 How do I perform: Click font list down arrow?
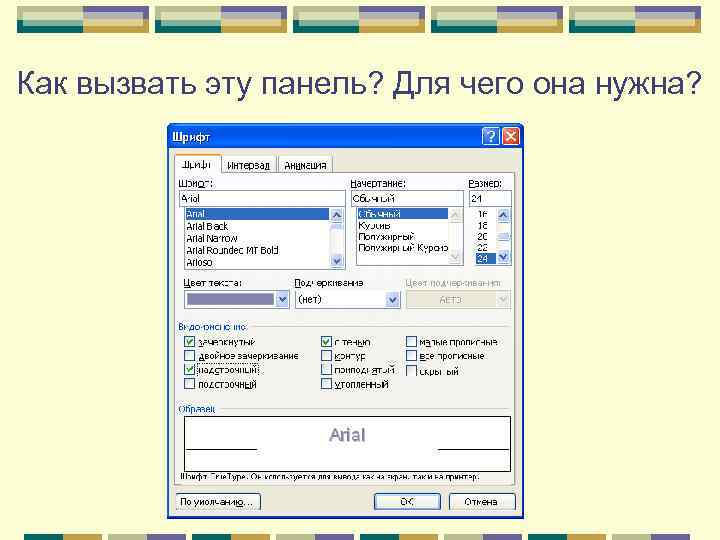click(x=337, y=261)
